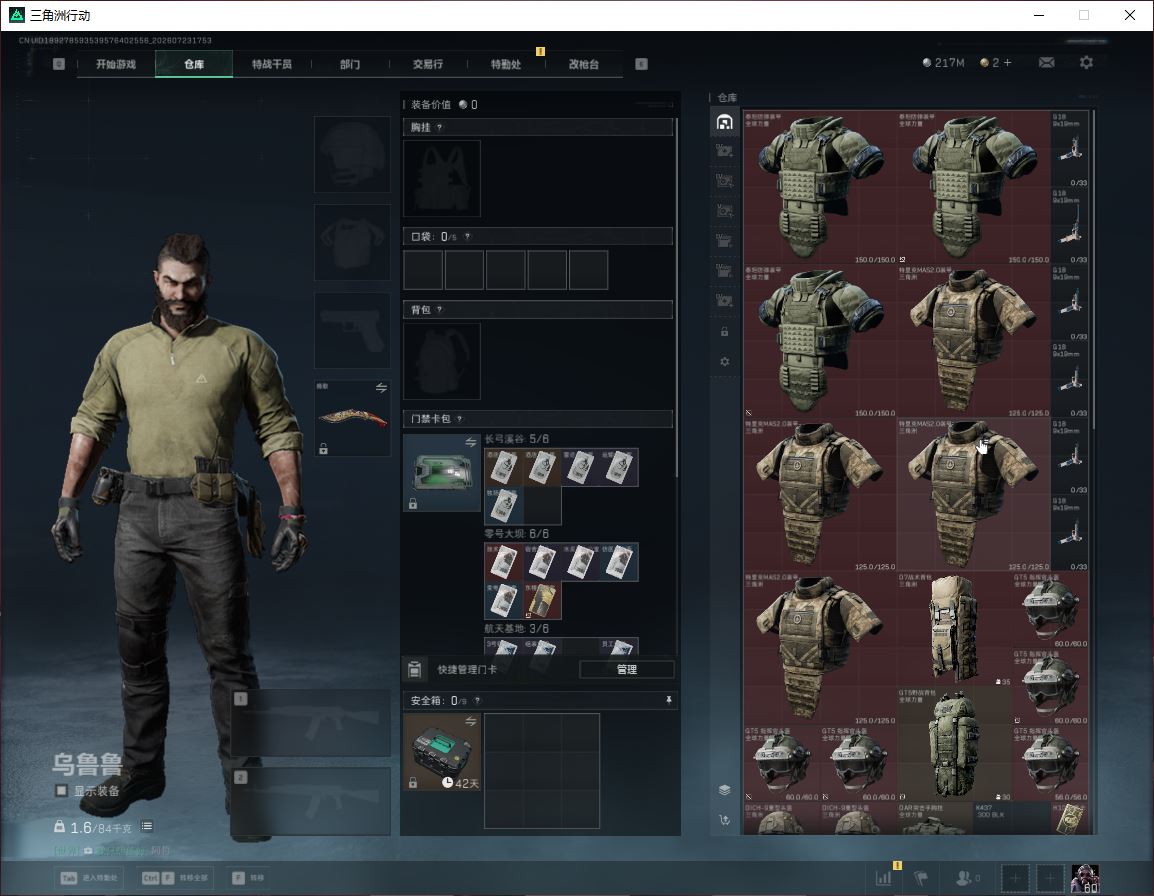Open stats bar chart icon at bottom

point(883,878)
